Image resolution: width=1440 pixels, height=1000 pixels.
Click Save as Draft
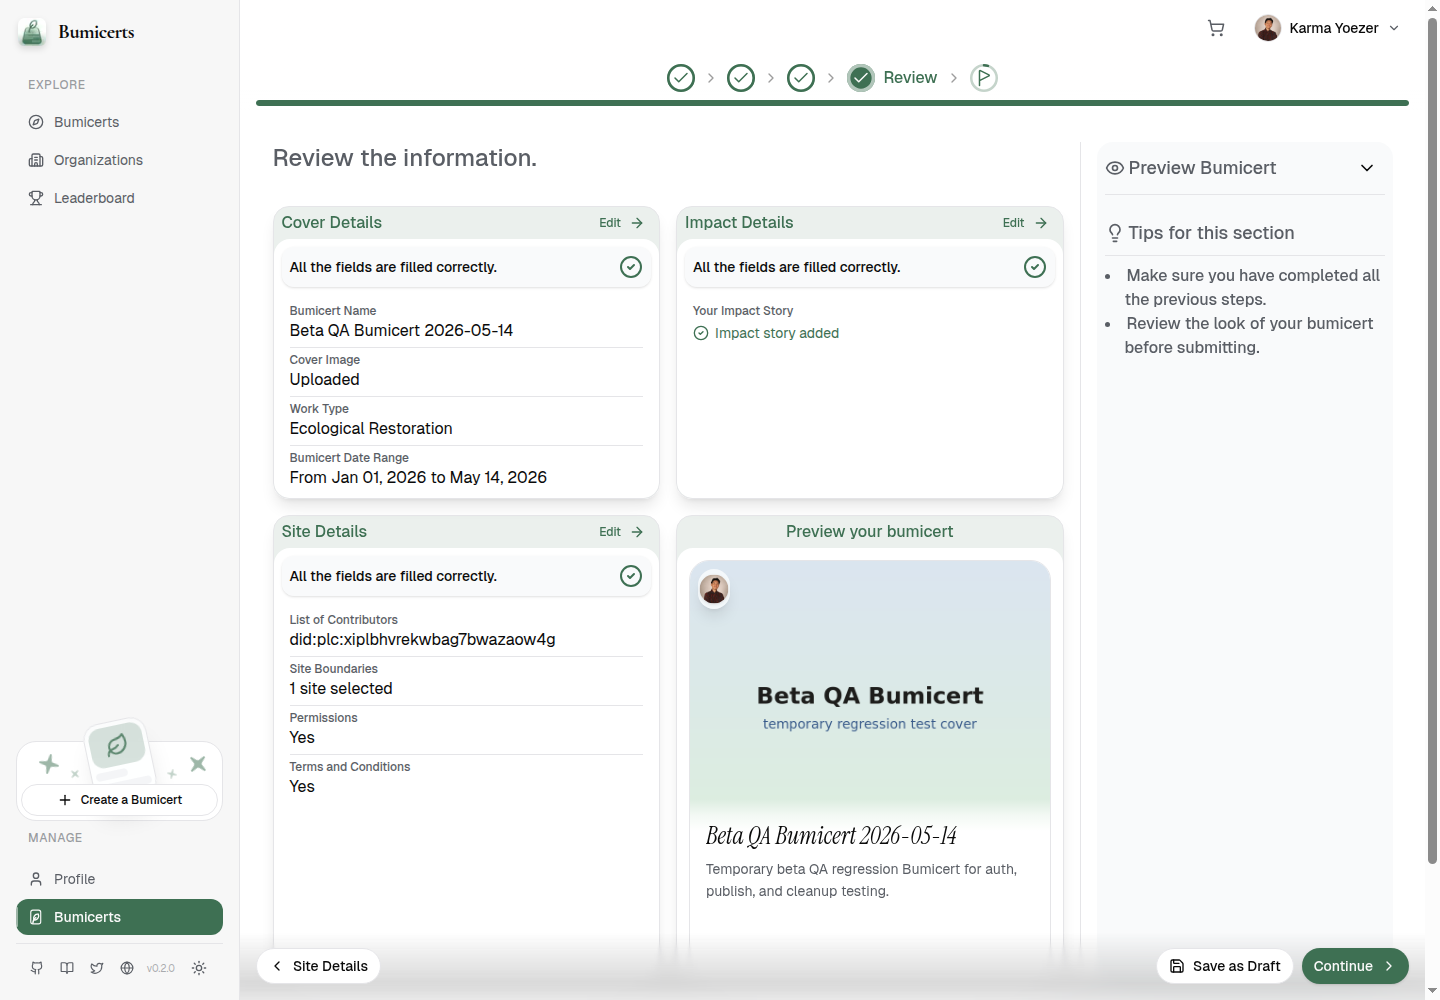click(x=1225, y=966)
